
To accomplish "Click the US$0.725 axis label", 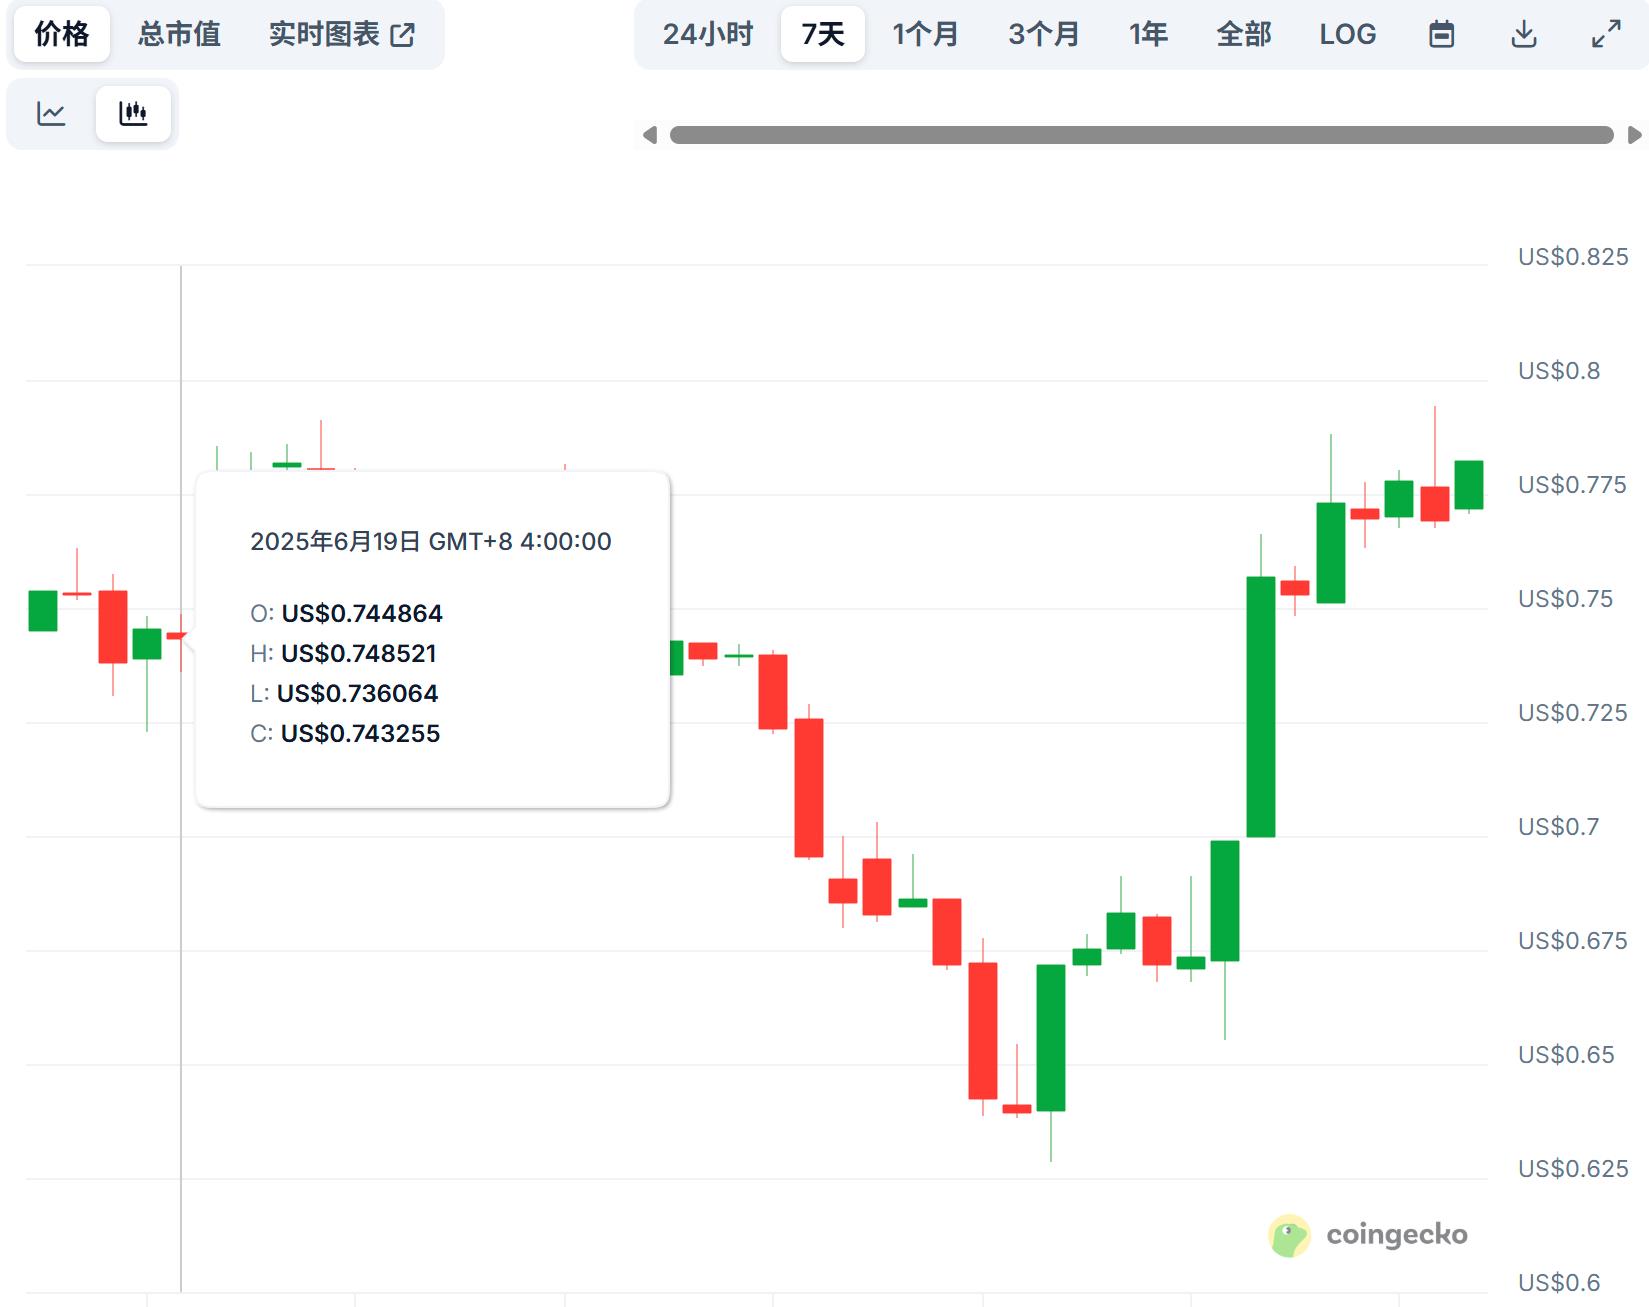I will (1573, 713).
